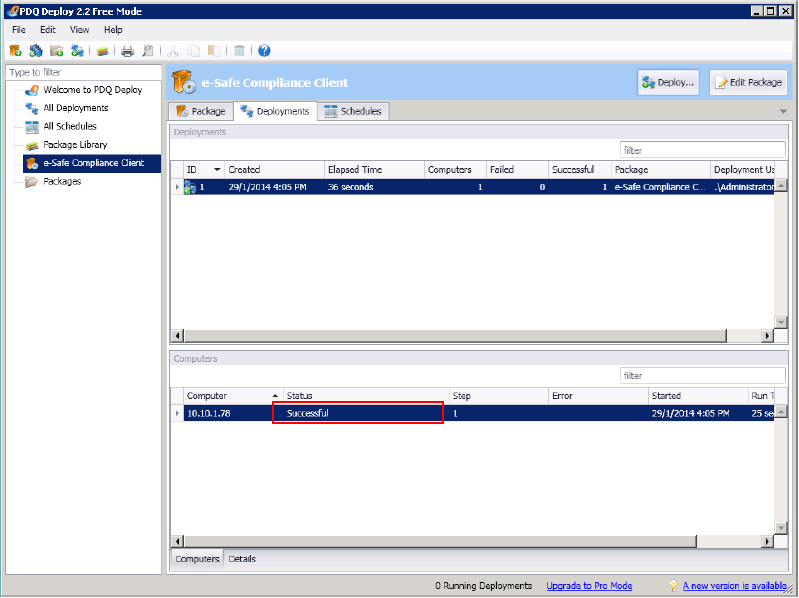Click the lightbulb new version icon

(x=674, y=586)
